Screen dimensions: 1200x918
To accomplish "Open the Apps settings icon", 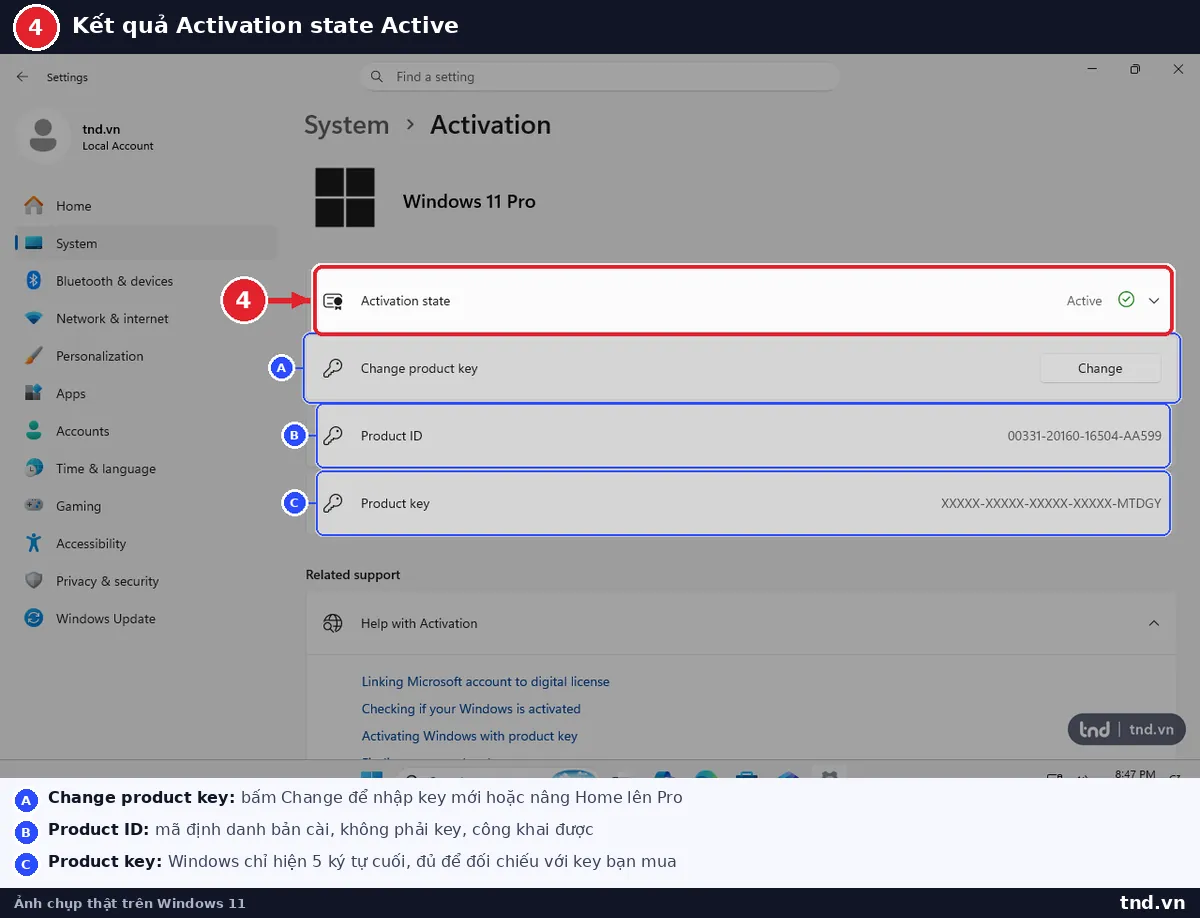I will 34,394.
